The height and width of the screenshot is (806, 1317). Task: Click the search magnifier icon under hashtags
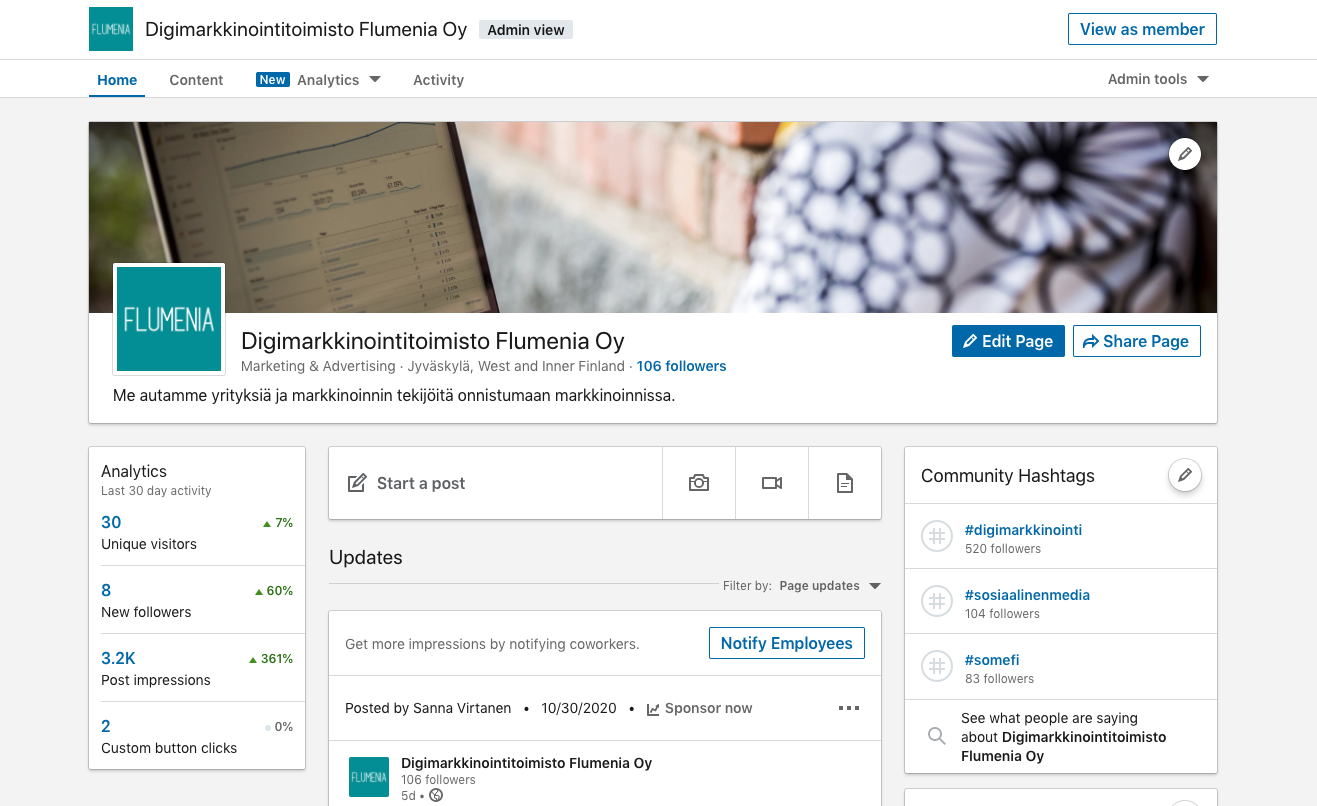pyautogui.click(x=937, y=736)
